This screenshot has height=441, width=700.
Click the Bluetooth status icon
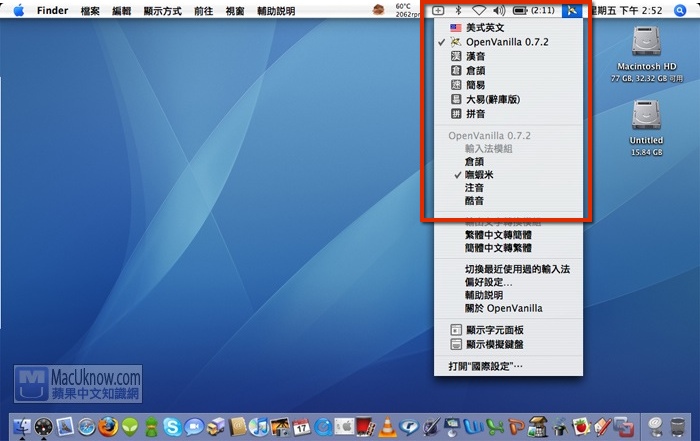coord(458,10)
